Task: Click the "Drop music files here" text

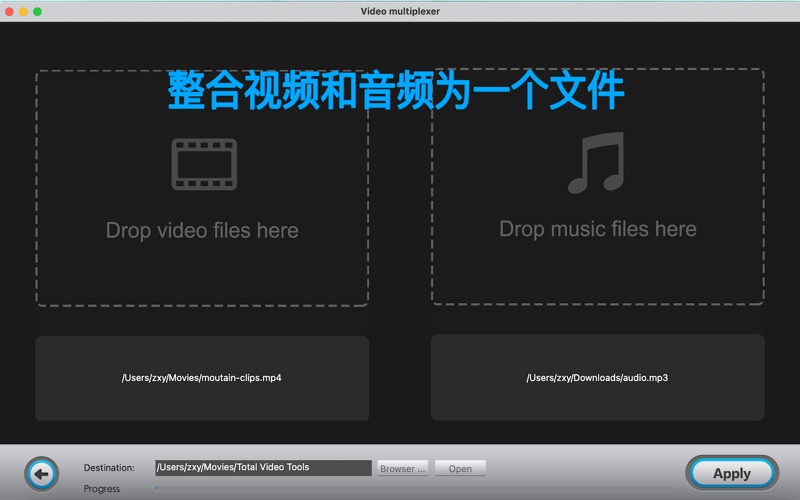Action: [x=597, y=229]
